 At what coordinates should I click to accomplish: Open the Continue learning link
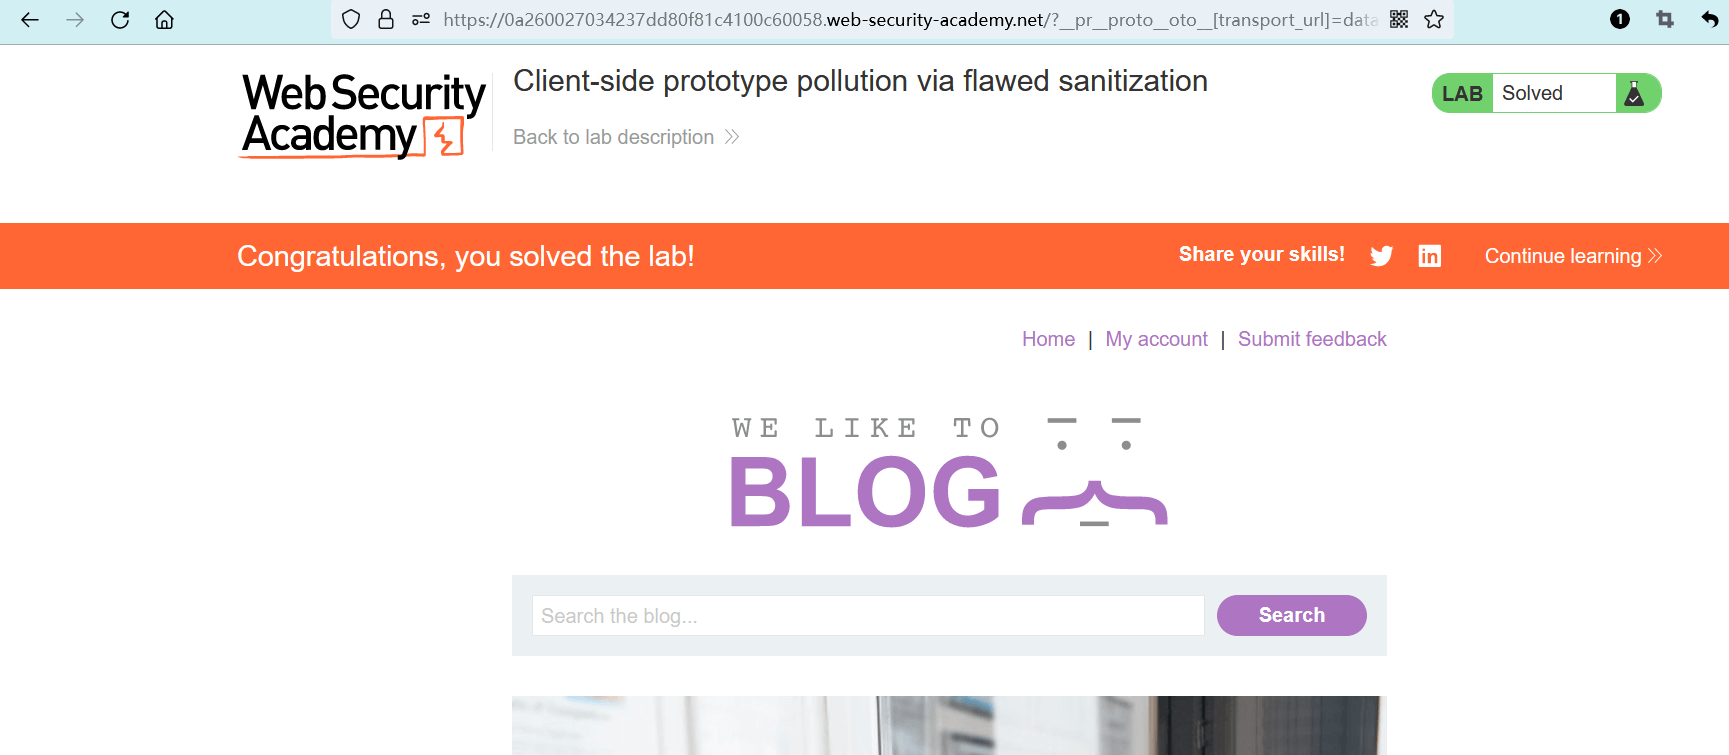coord(1572,256)
